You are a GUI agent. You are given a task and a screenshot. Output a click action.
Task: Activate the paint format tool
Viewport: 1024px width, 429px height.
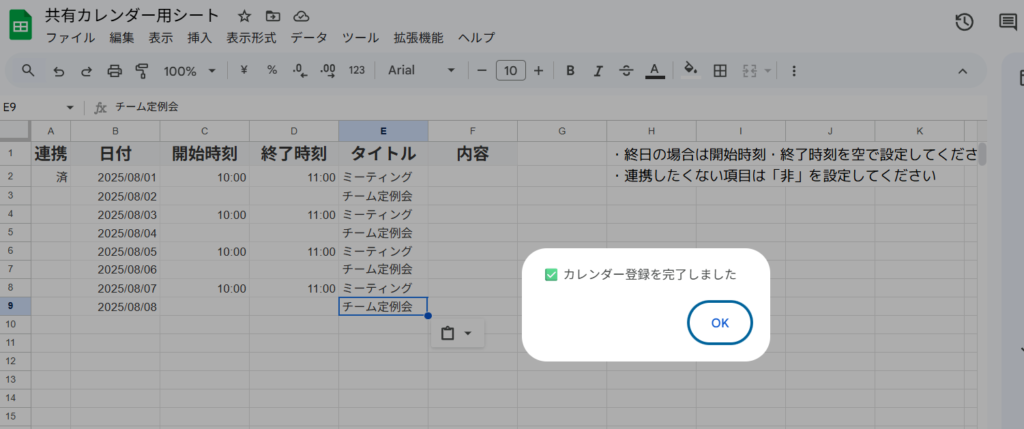coord(142,71)
